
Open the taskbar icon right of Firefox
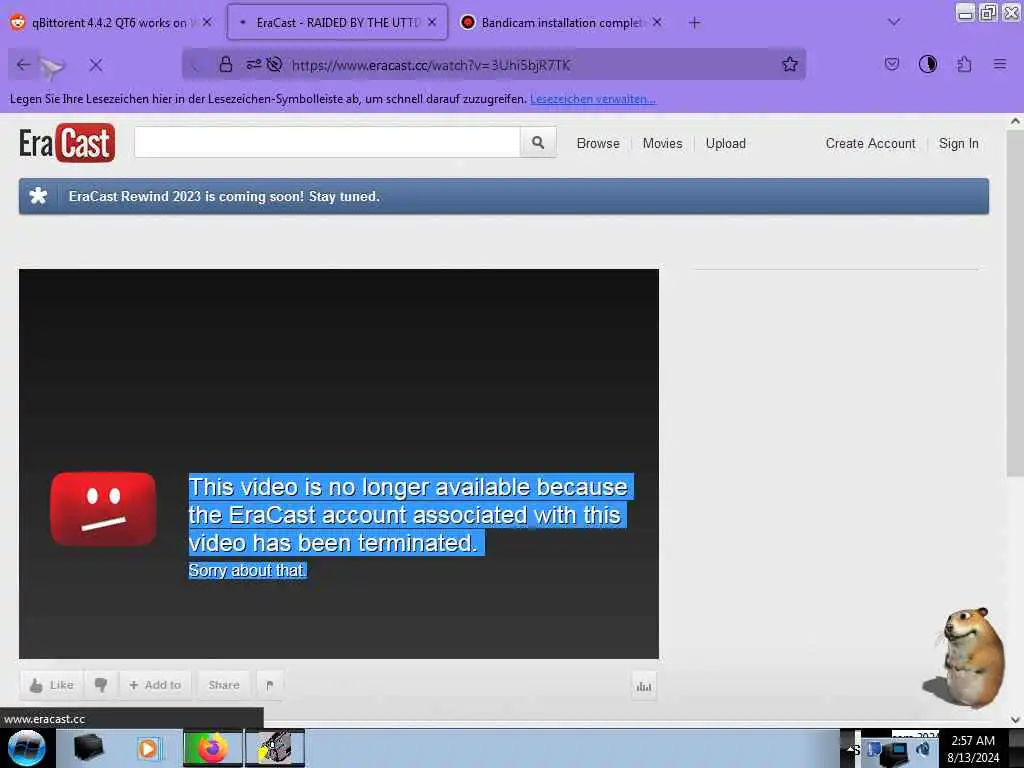[276, 748]
